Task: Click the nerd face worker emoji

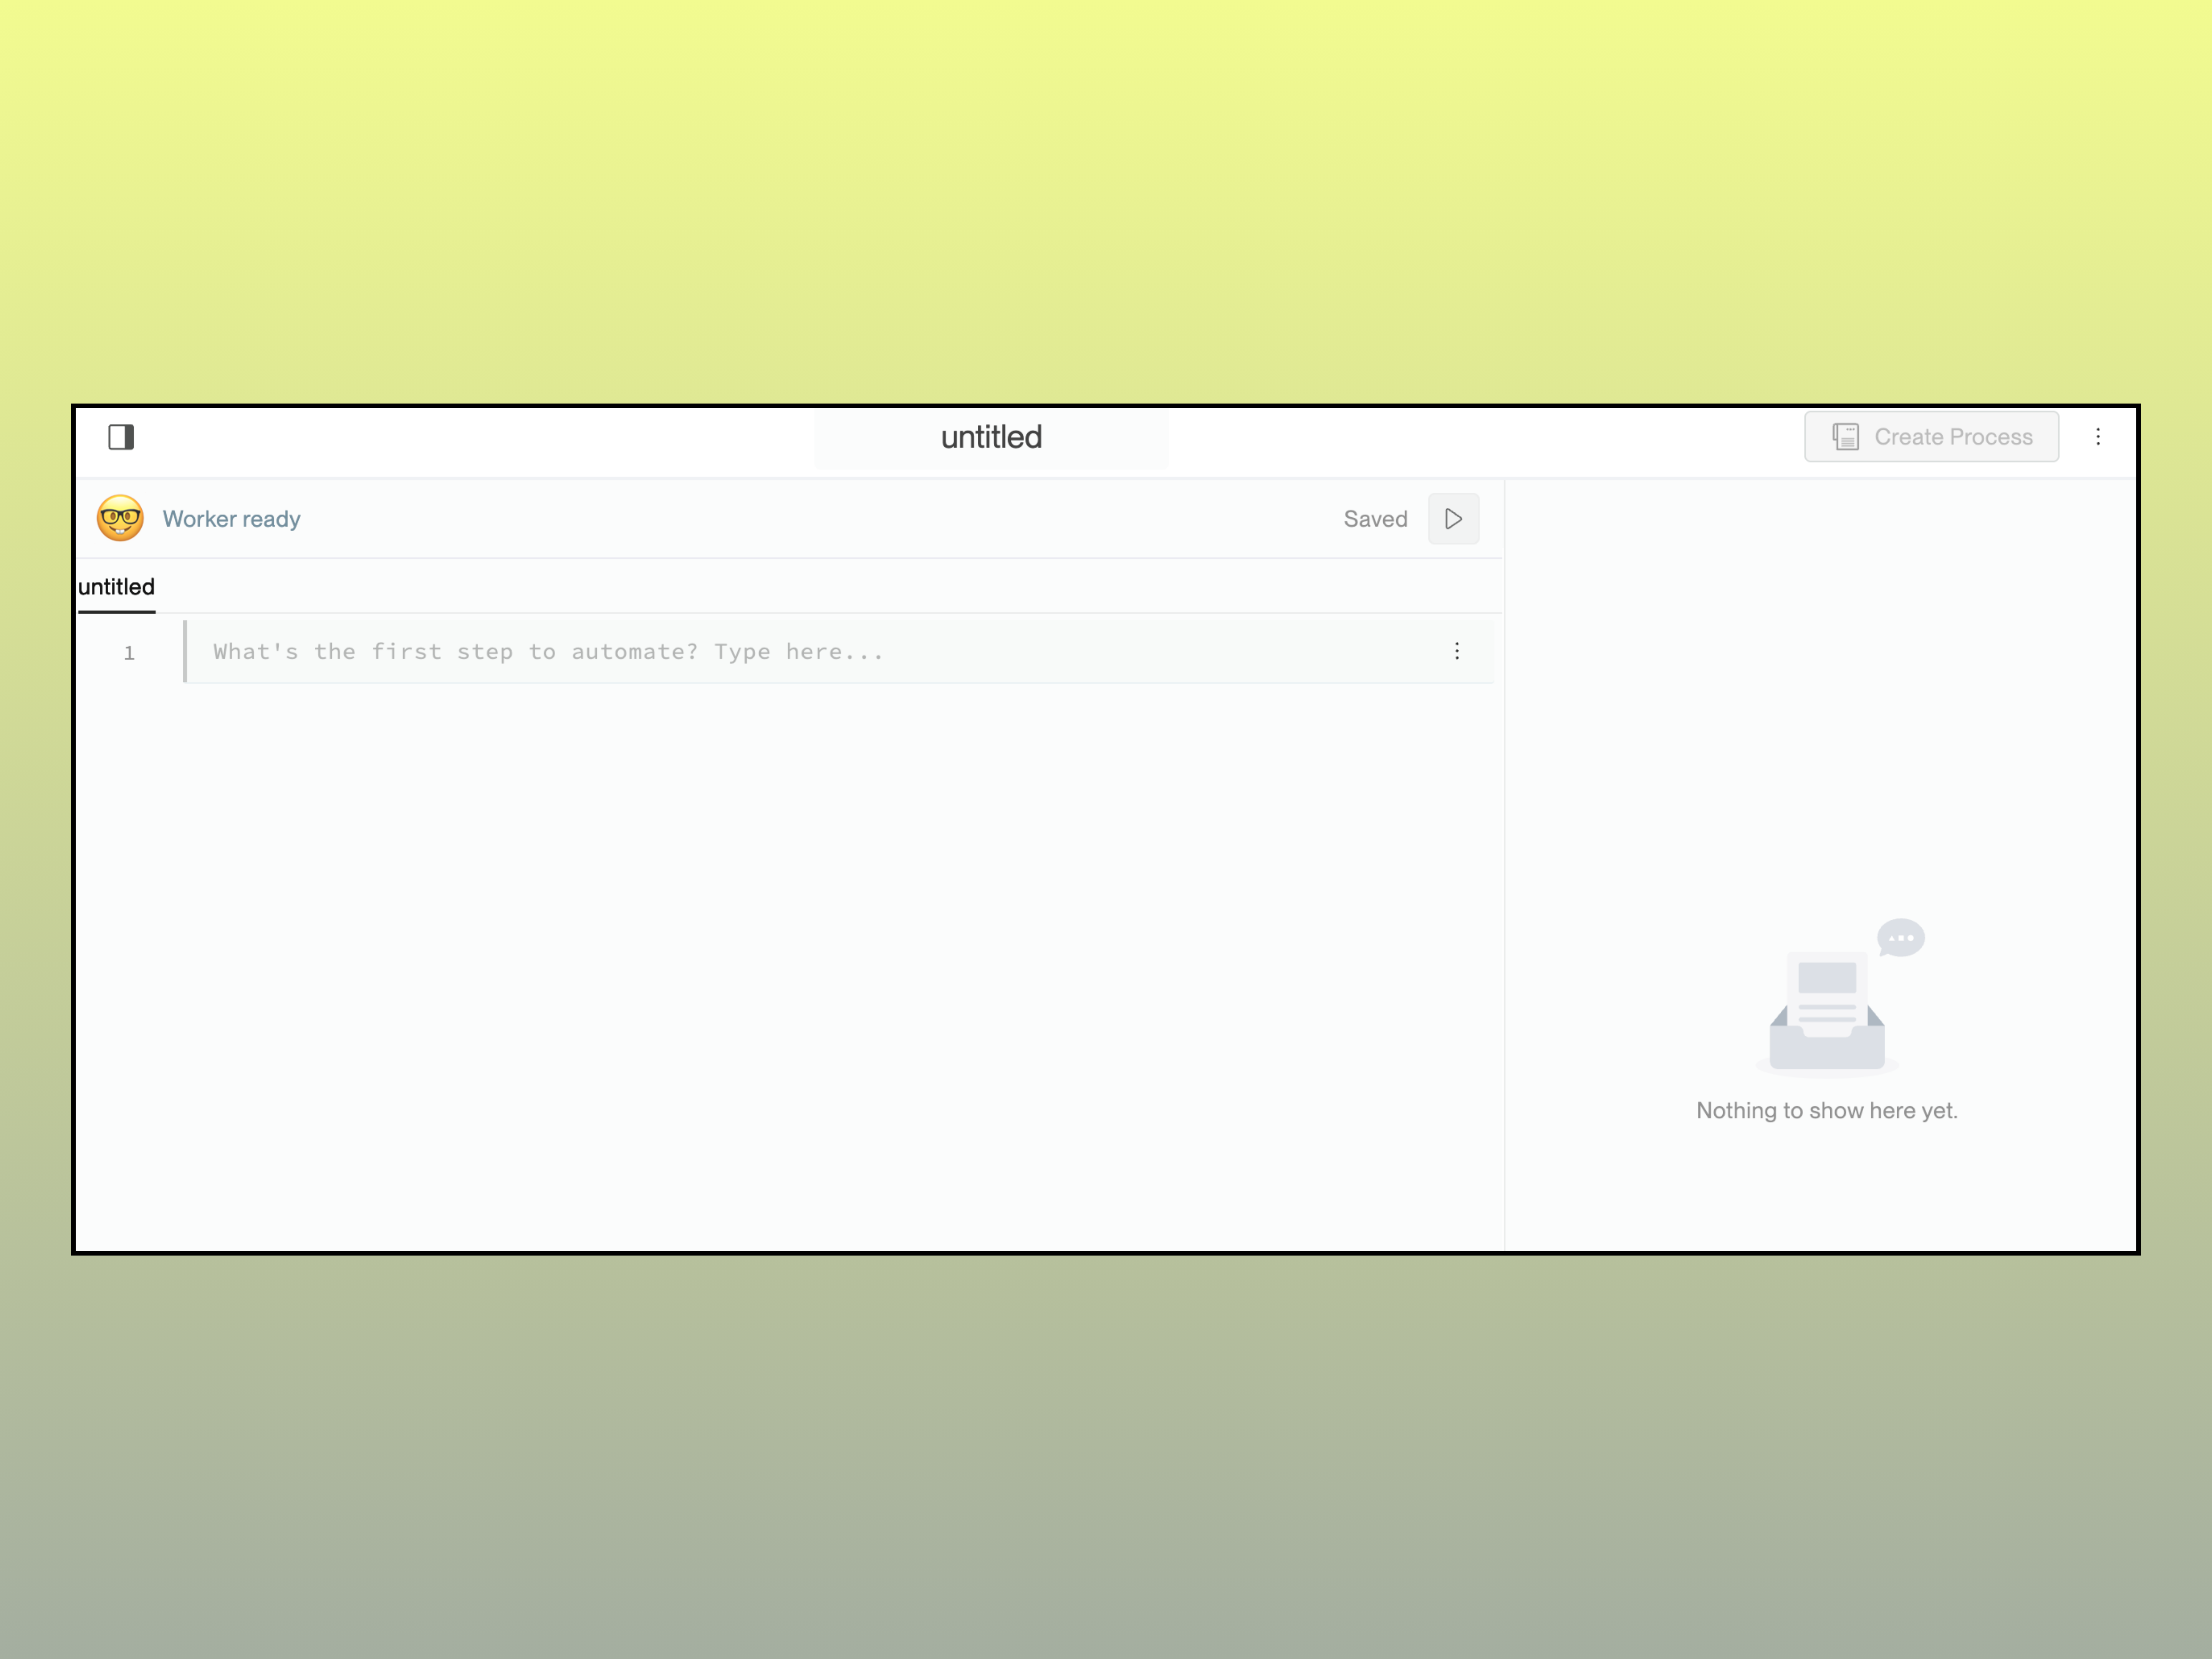Action: click(x=120, y=518)
